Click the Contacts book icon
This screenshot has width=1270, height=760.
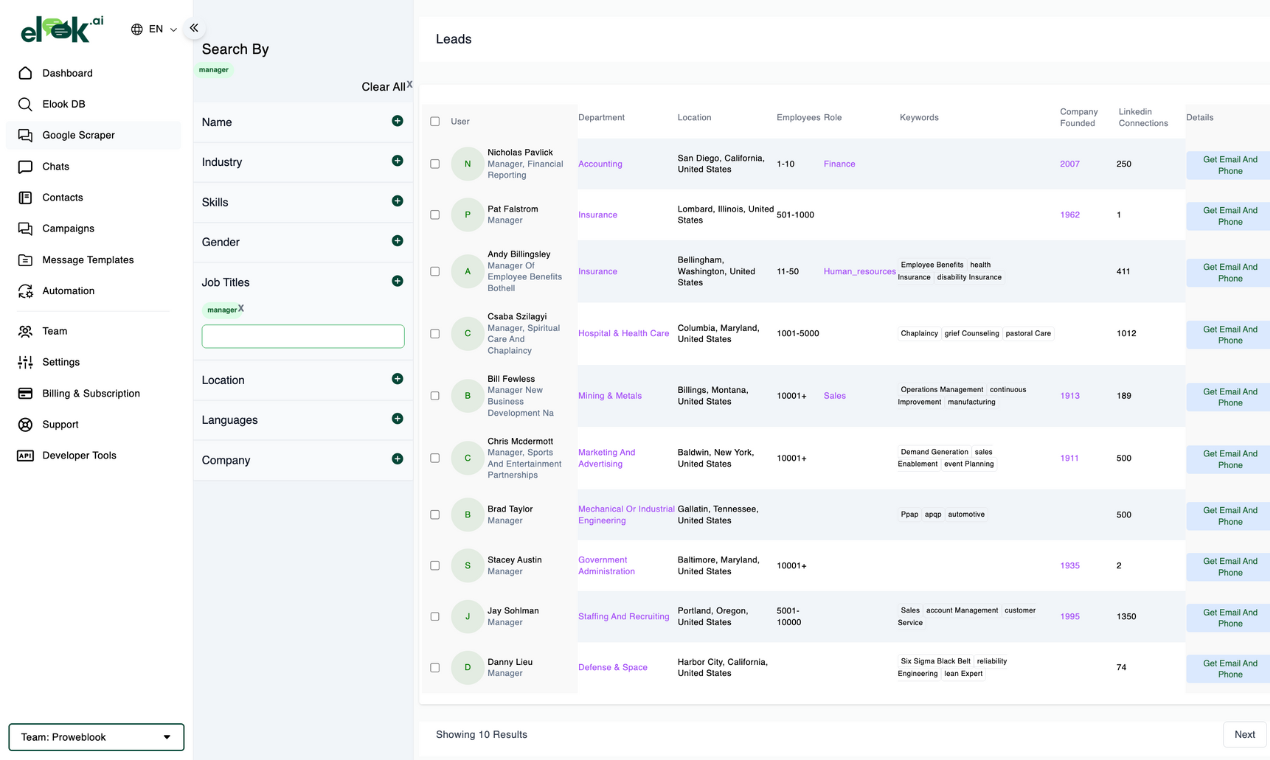click(25, 197)
